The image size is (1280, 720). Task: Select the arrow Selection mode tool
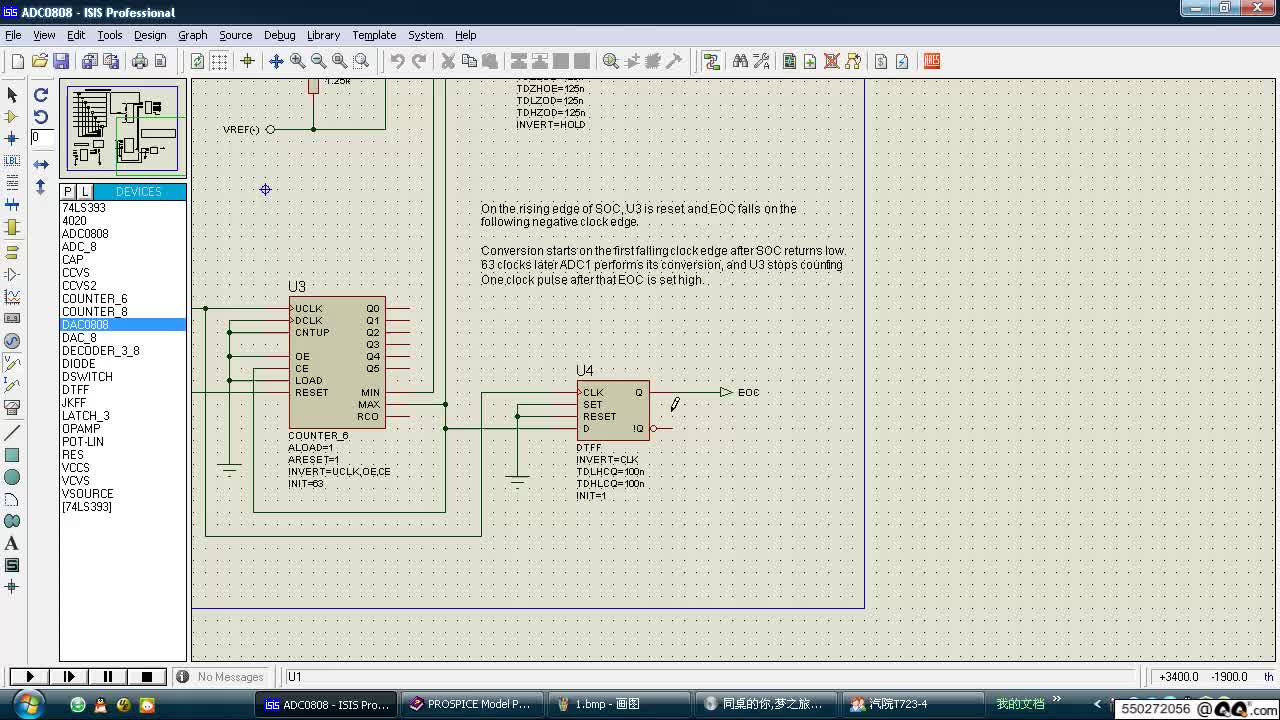[x=12, y=95]
